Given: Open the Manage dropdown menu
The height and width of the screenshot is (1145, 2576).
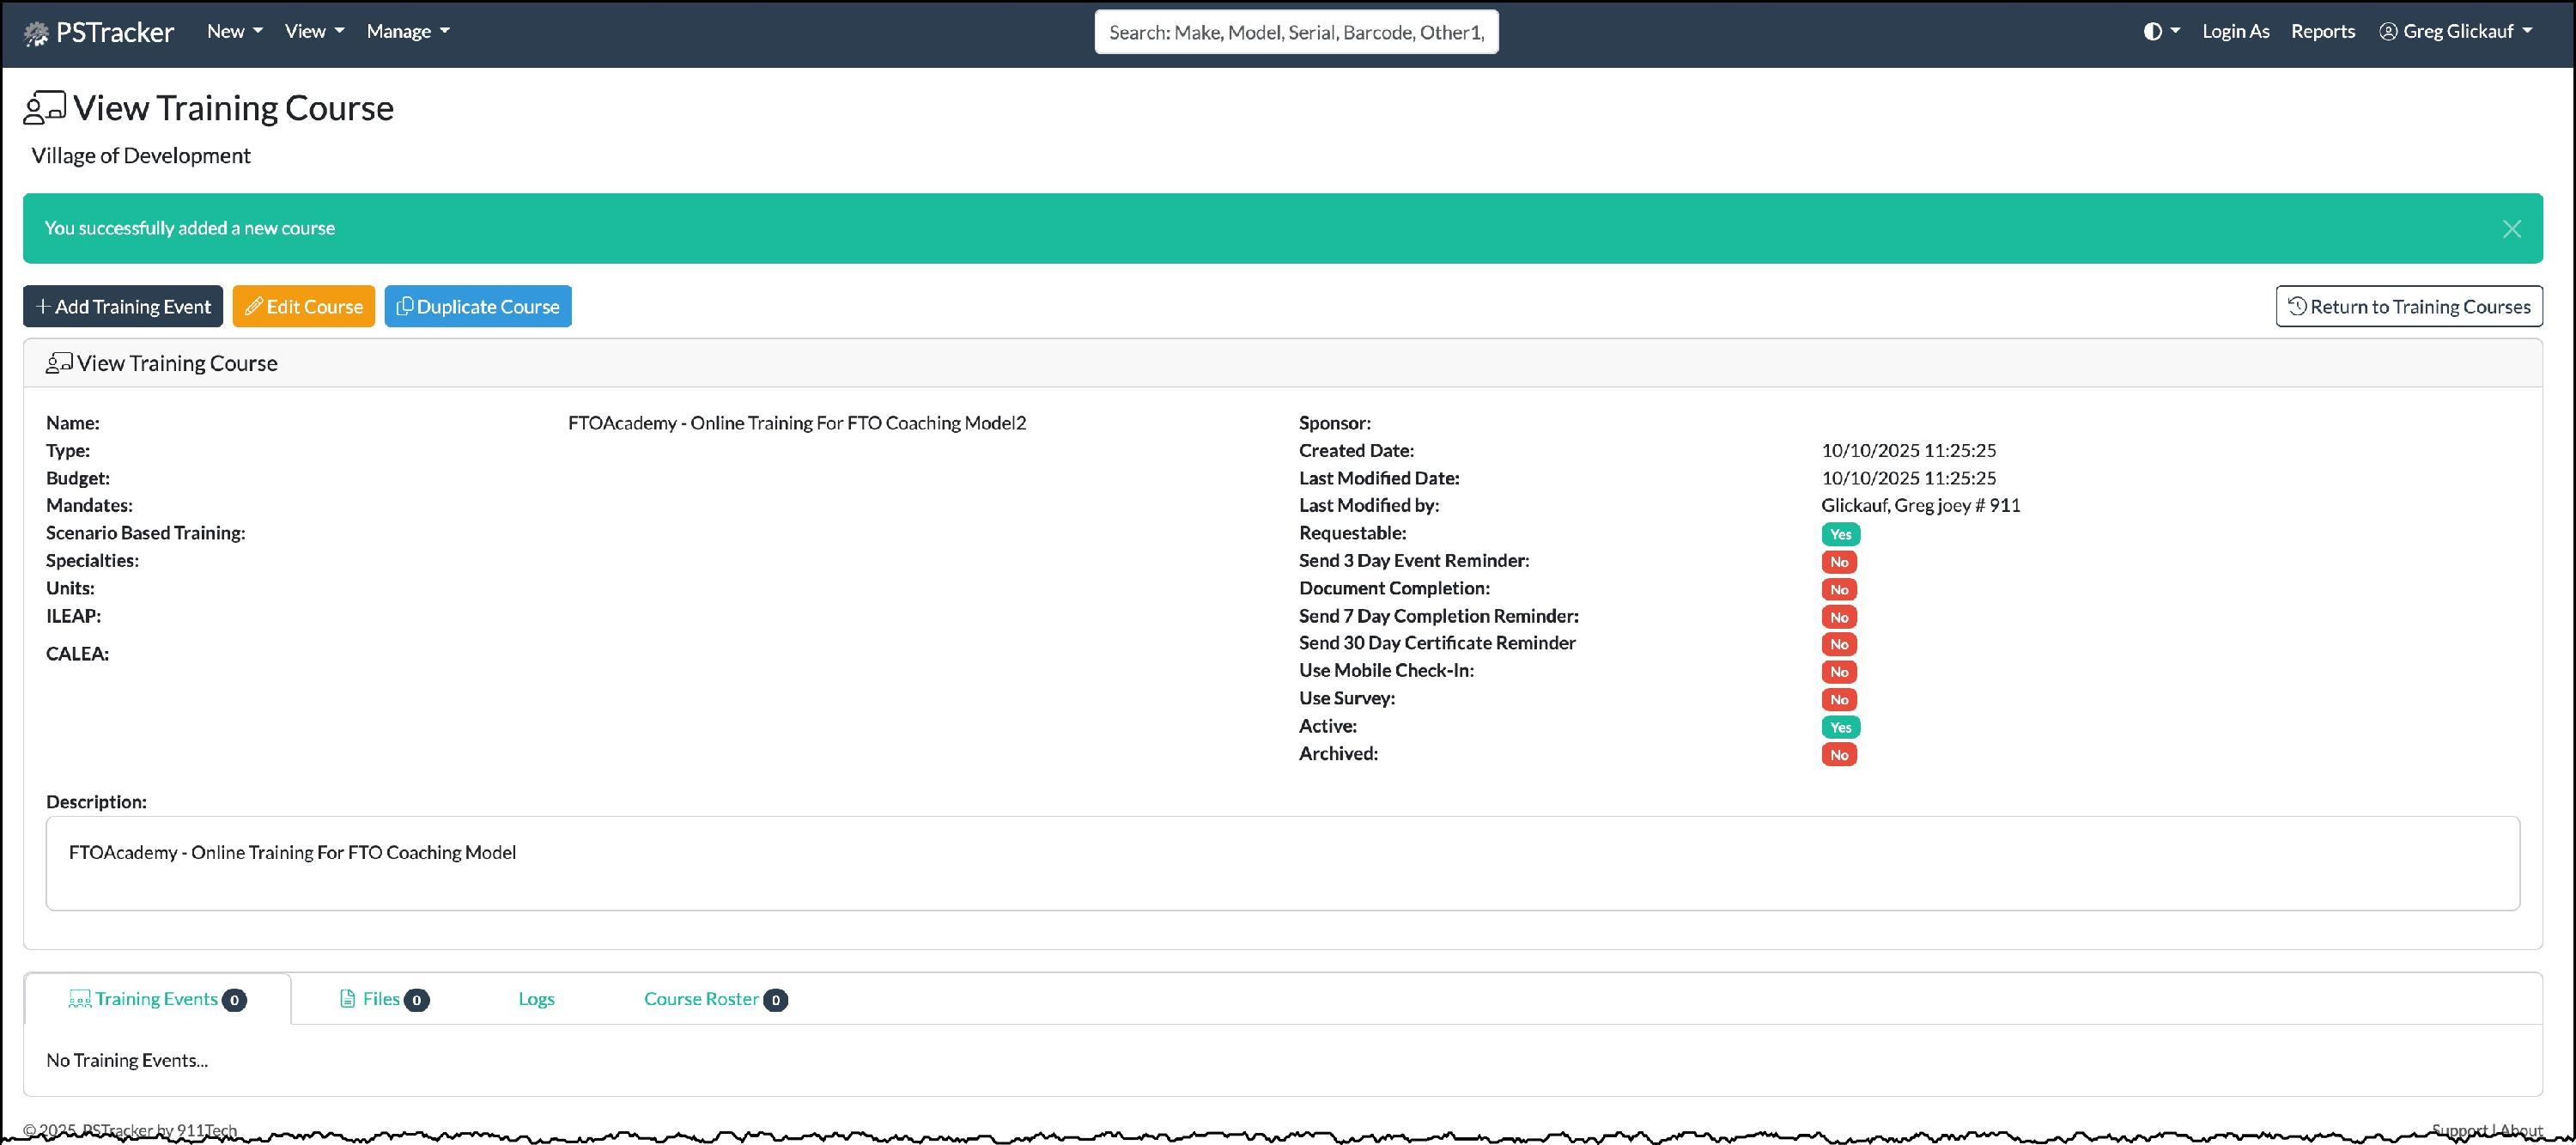Looking at the screenshot, I should [407, 31].
